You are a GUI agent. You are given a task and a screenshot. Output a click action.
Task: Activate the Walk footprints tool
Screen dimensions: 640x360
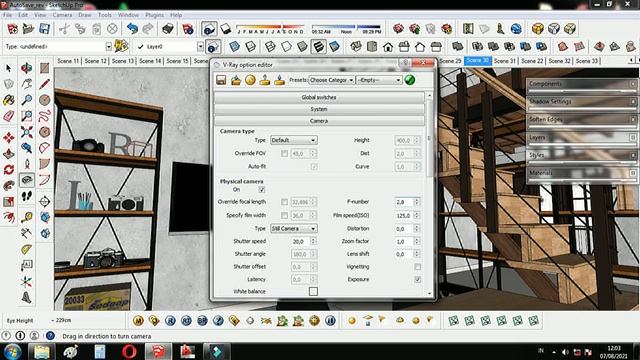pyautogui.click(x=27, y=196)
